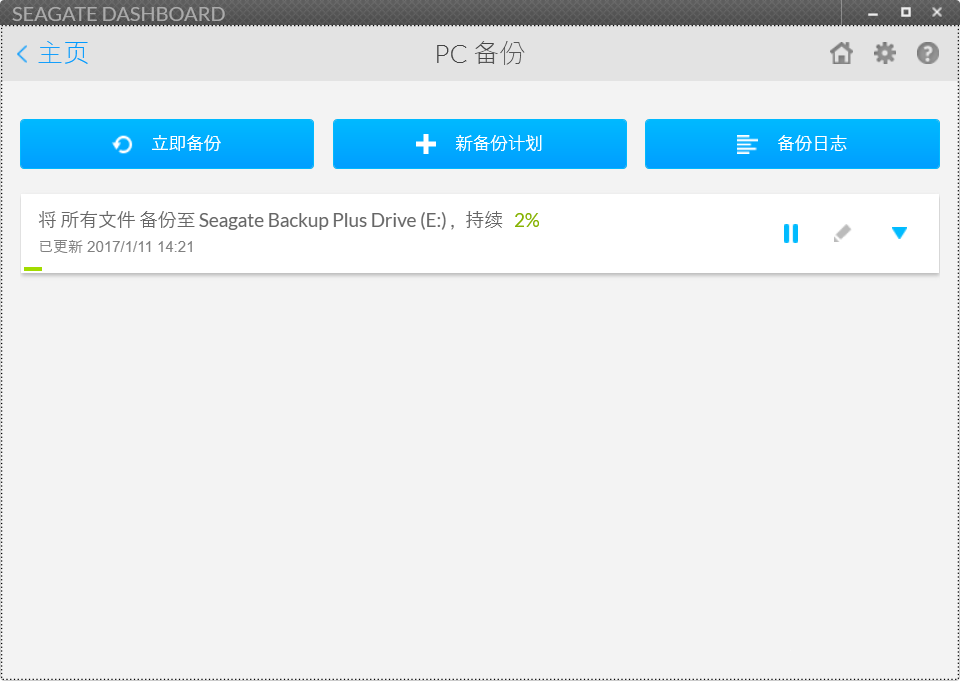Click the PC 备份 page title
This screenshot has width=960, height=681.
click(x=479, y=54)
